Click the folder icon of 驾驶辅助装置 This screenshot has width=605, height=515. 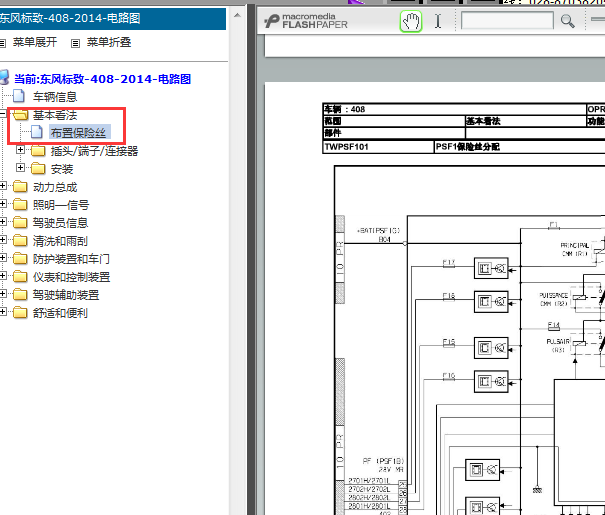tap(20, 295)
